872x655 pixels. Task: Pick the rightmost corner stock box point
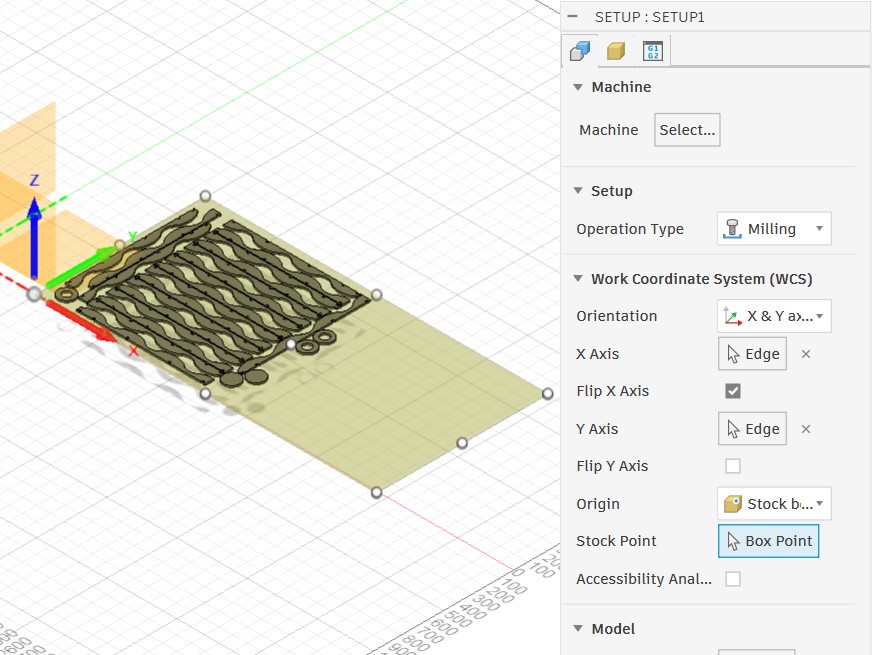point(547,394)
